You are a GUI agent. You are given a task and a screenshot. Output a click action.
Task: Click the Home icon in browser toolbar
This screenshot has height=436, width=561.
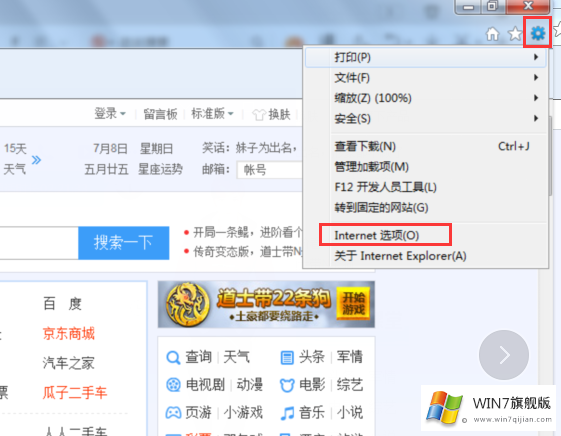492,34
